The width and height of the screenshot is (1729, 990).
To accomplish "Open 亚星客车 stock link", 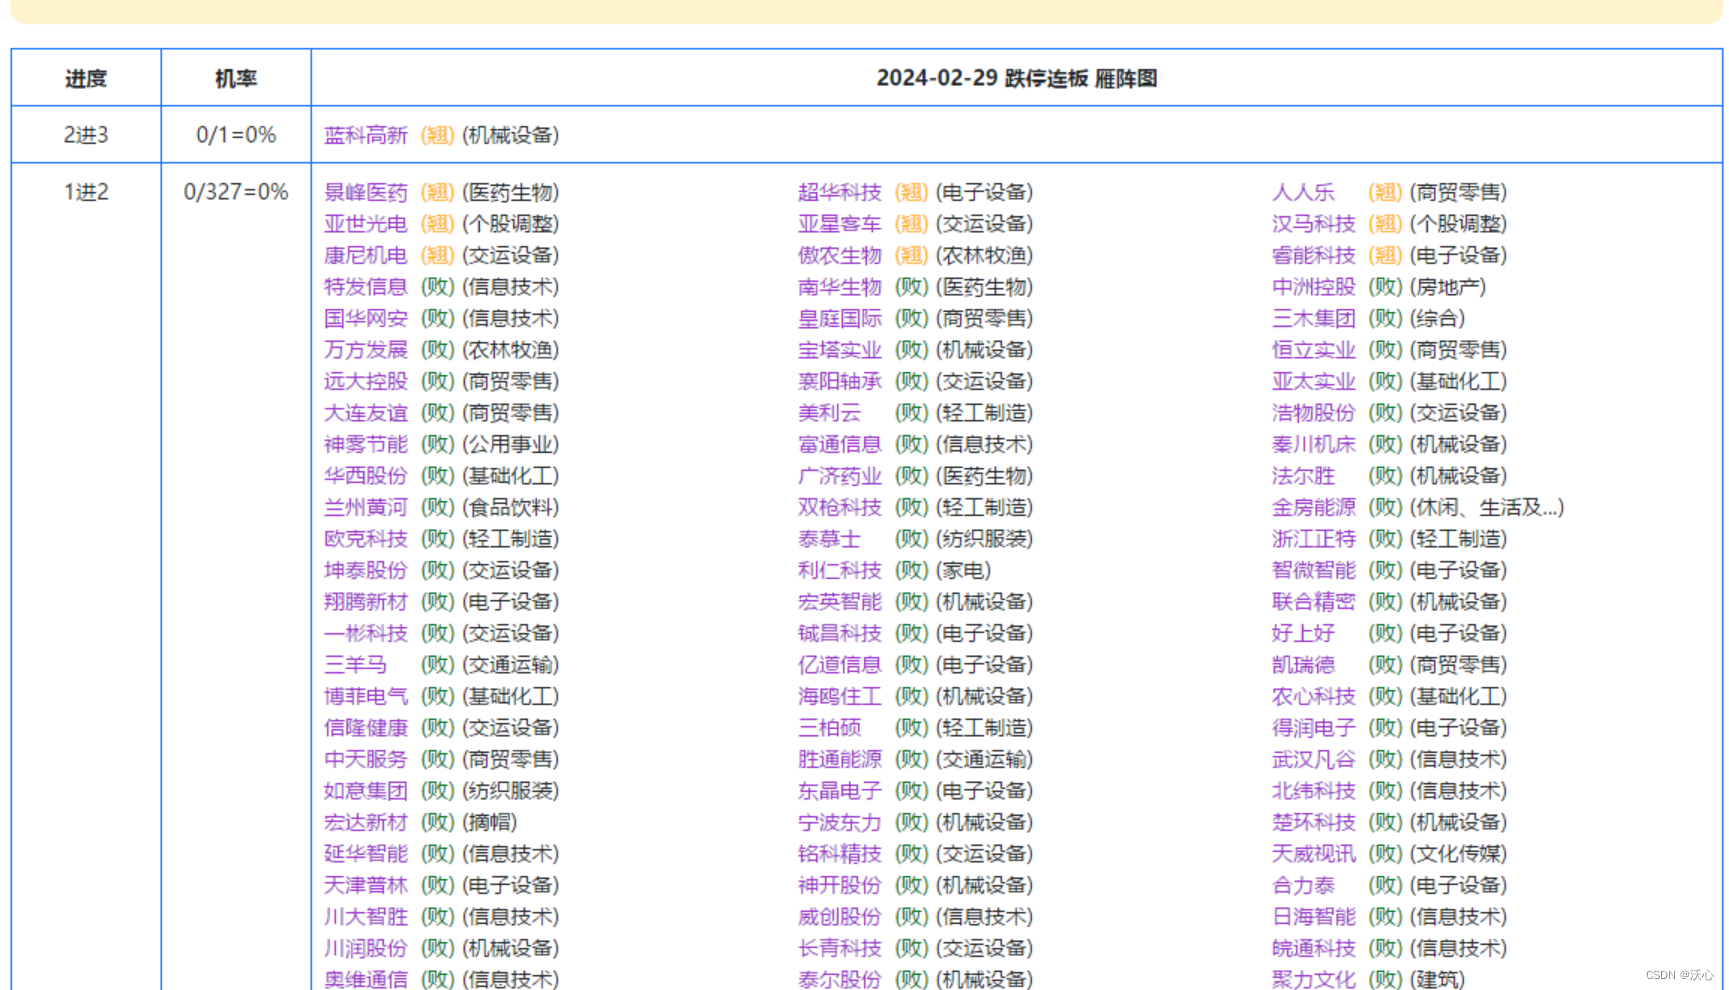I will [840, 224].
